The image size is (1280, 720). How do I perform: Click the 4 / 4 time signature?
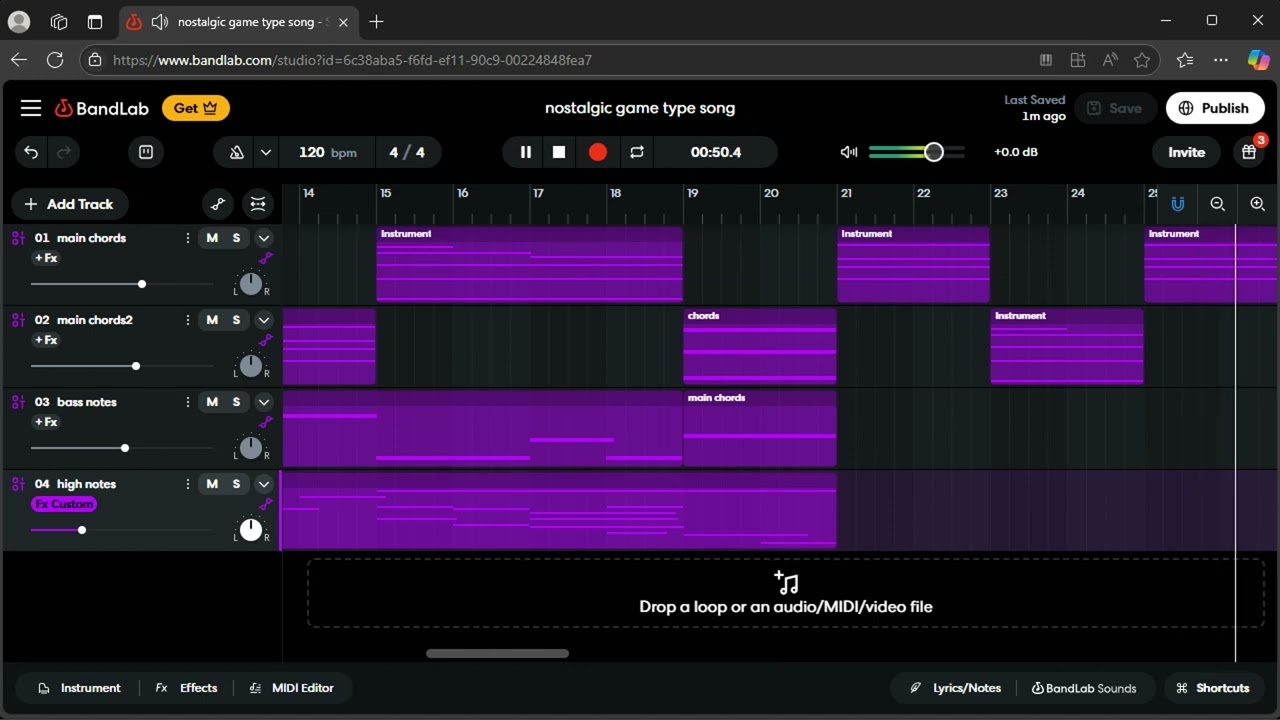point(407,152)
